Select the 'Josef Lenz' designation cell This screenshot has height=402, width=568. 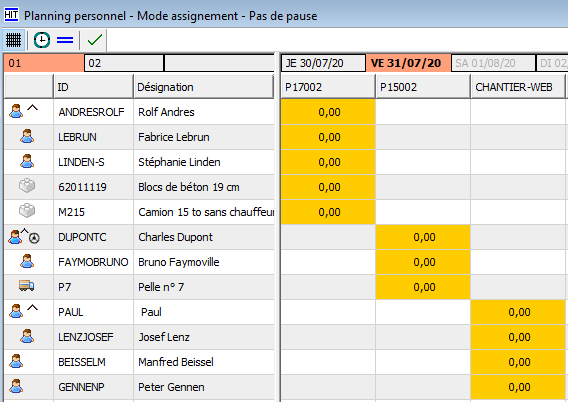pyautogui.click(x=204, y=337)
